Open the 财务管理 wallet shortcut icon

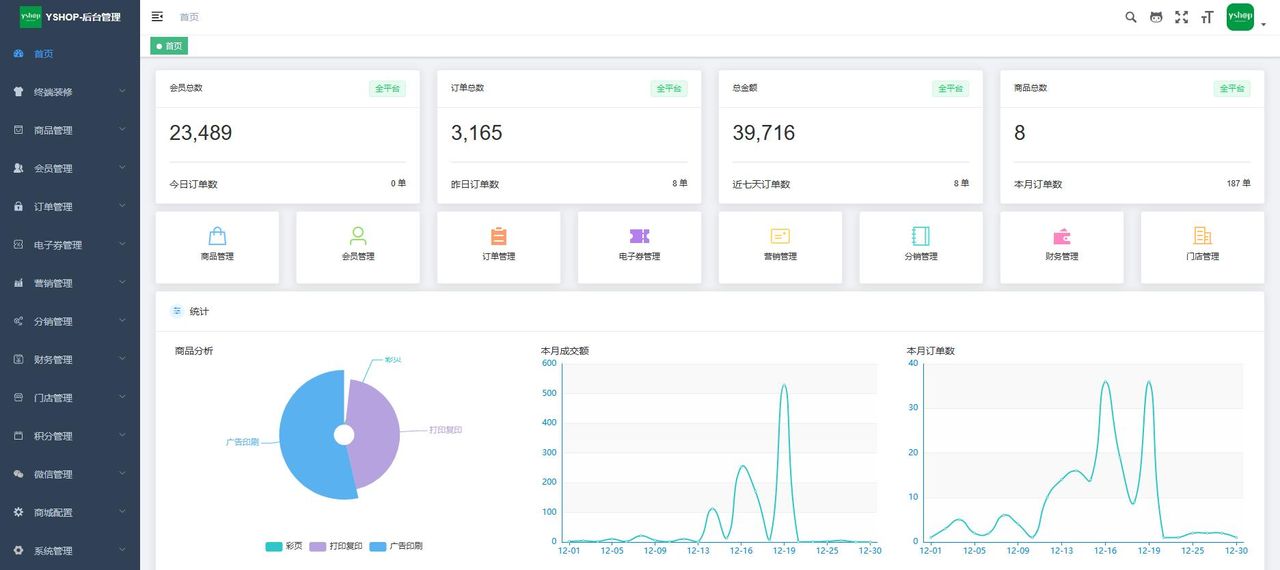[x=1062, y=237]
